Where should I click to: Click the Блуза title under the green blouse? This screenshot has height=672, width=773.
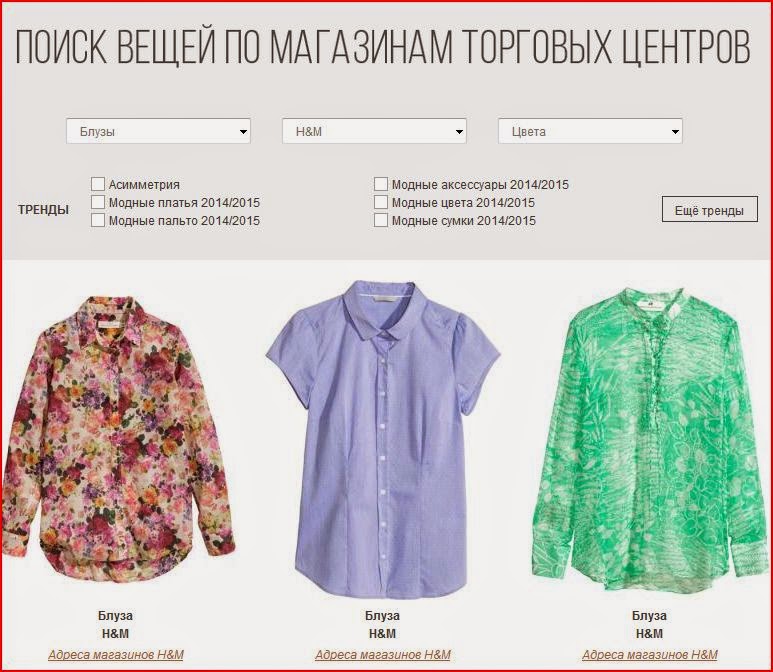[x=649, y=615]
